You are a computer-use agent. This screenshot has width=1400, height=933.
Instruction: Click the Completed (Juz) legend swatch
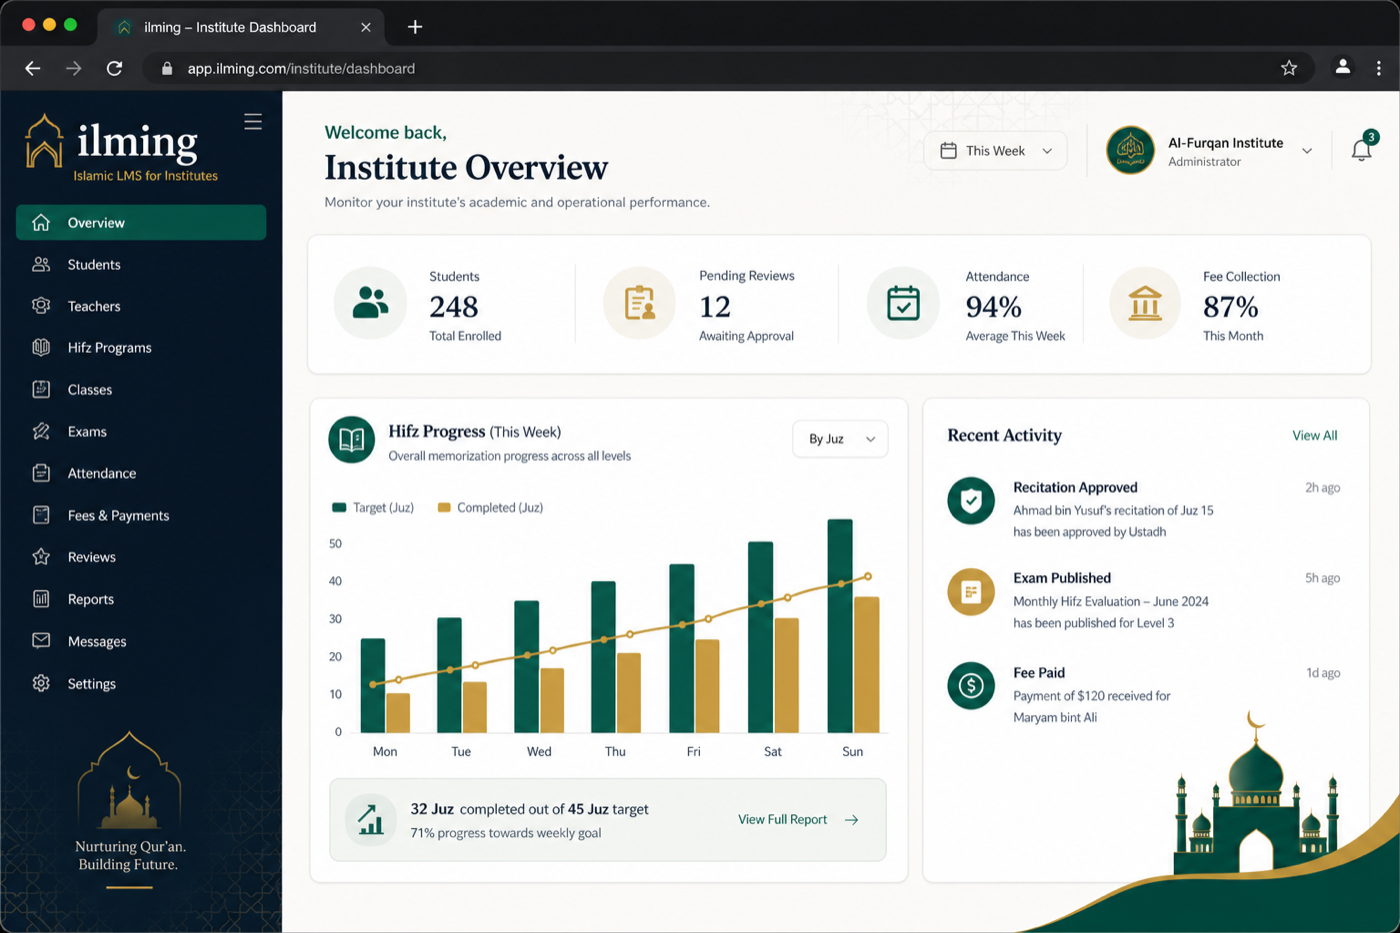(x=444, y=508)
